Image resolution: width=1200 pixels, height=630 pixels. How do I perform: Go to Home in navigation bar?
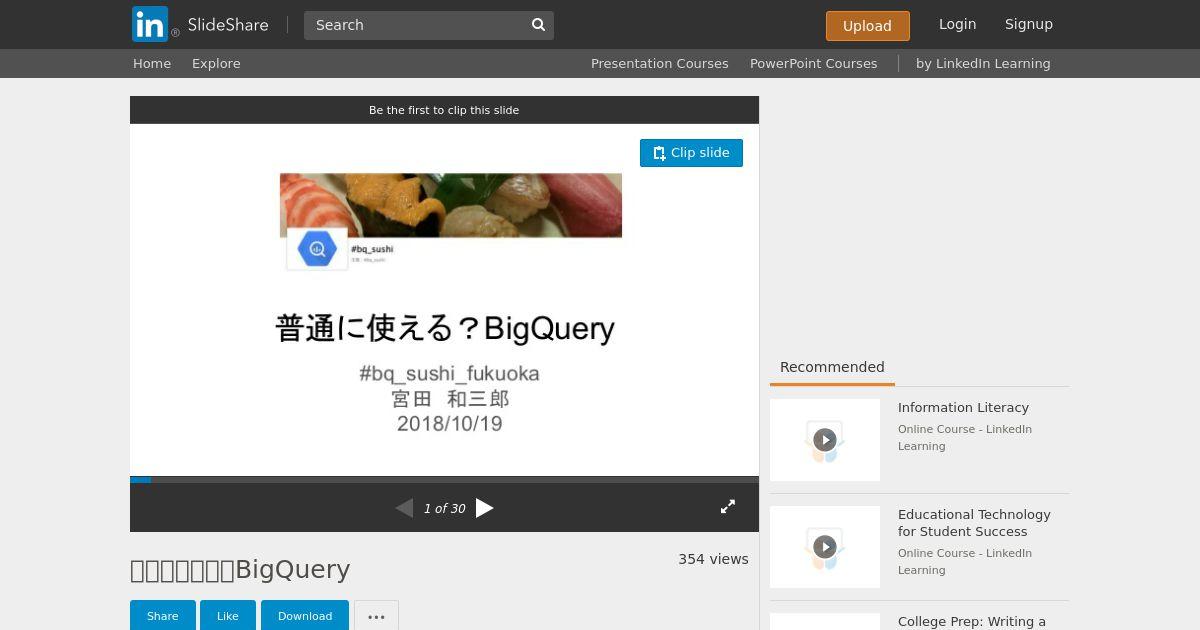click(x=152, y=63)
